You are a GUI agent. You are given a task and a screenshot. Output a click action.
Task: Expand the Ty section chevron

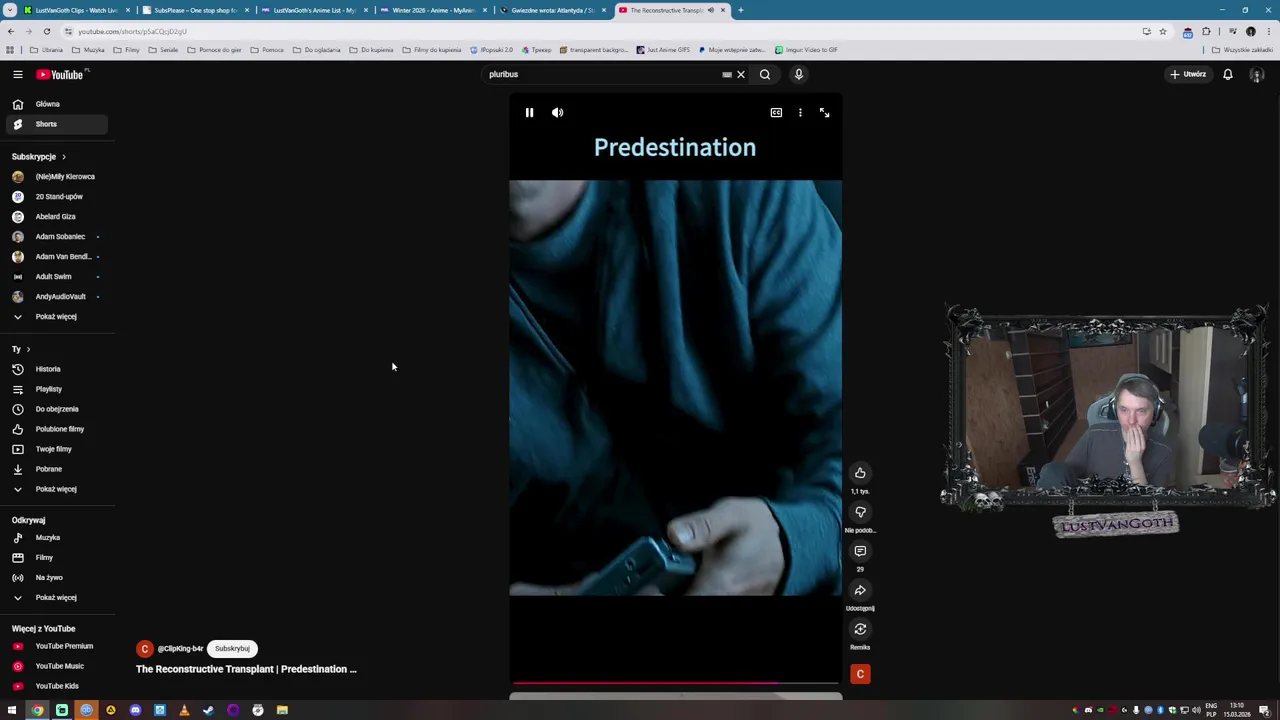click(x=28, y=349)
